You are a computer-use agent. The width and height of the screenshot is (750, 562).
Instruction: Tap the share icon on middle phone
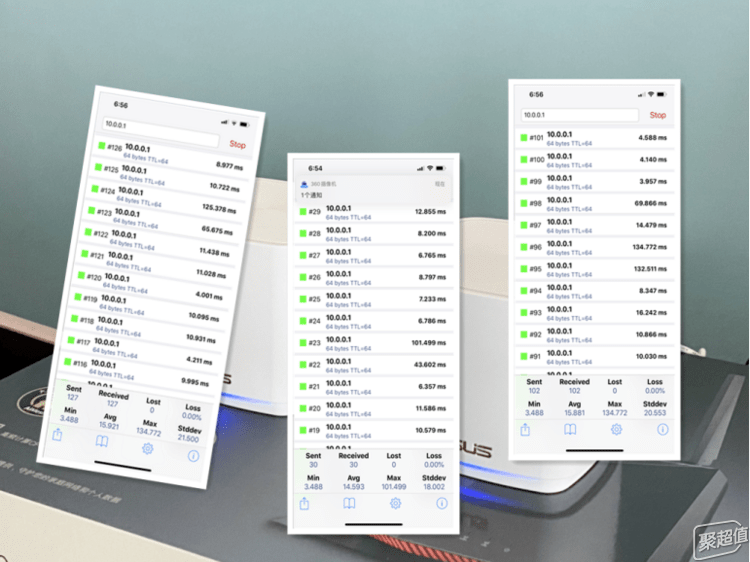click(304, 503)
